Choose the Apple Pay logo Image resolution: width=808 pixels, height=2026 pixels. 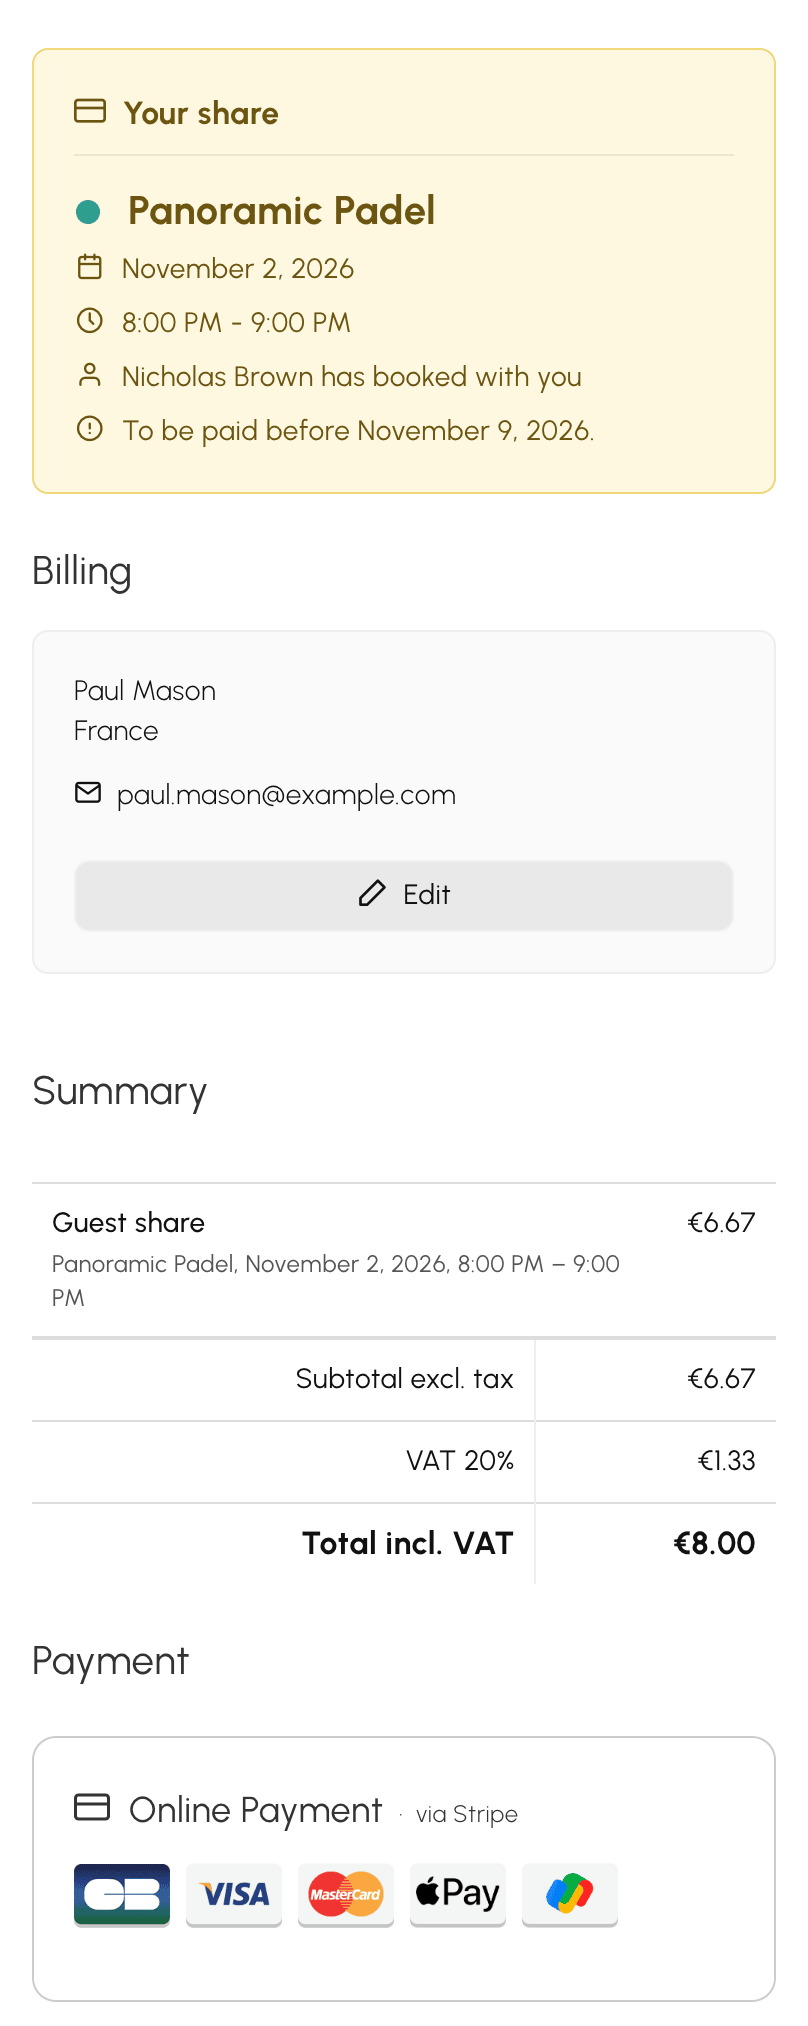point(458,1894)
